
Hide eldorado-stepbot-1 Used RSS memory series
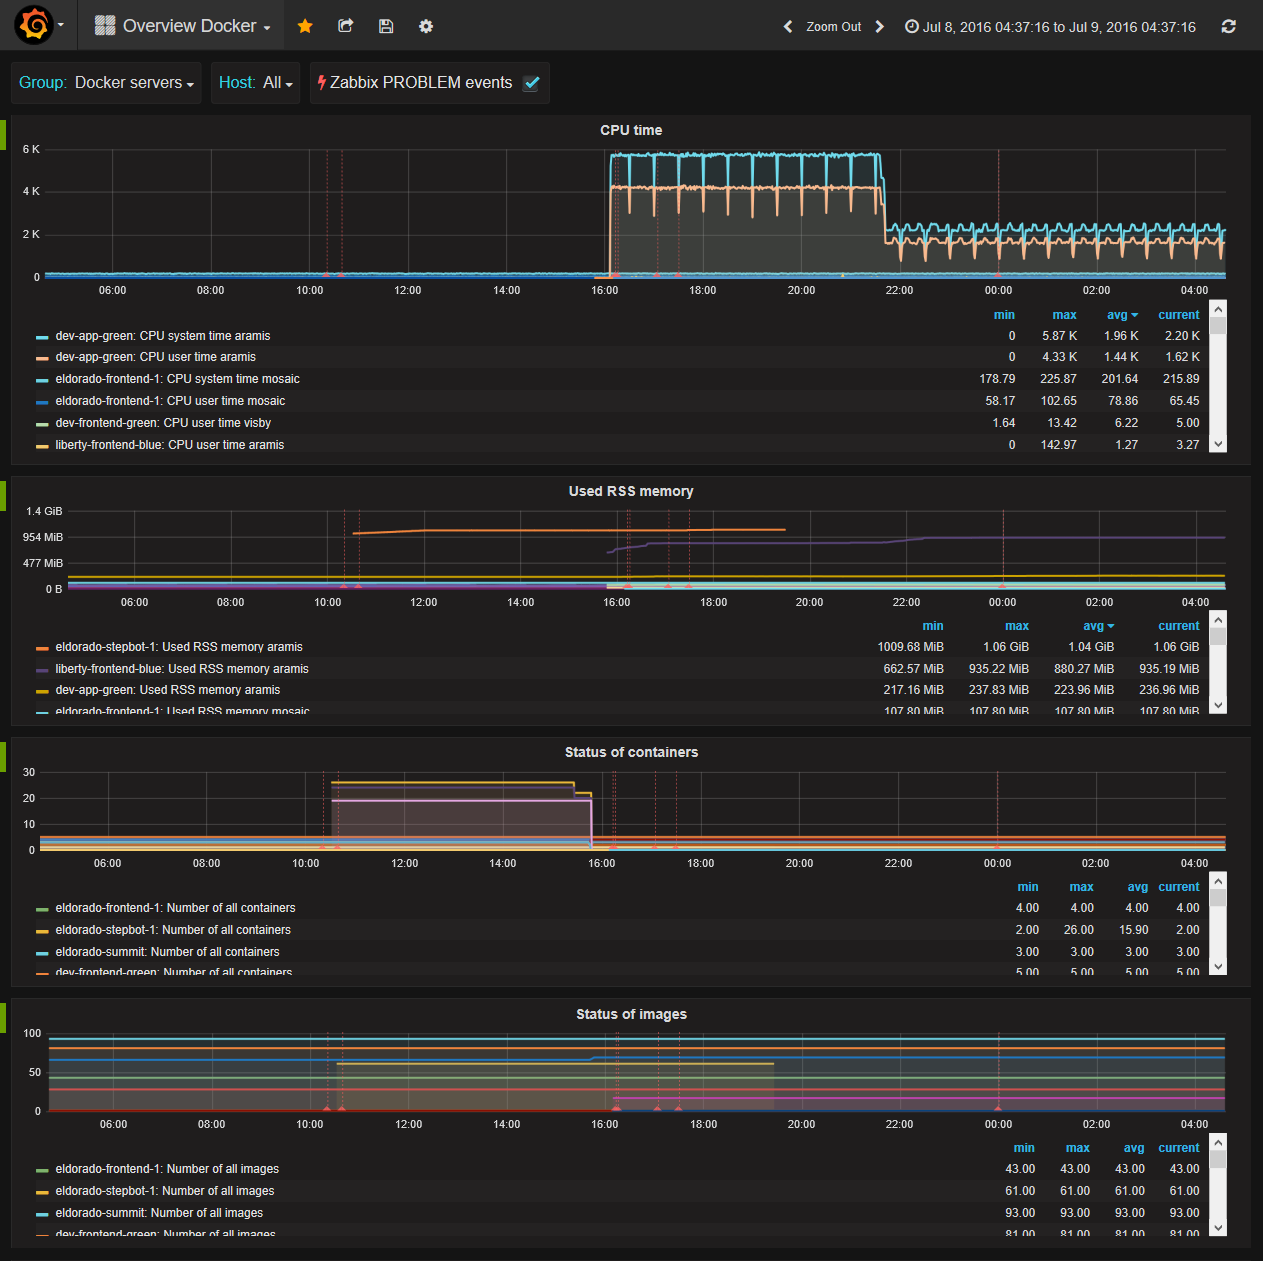41,647
